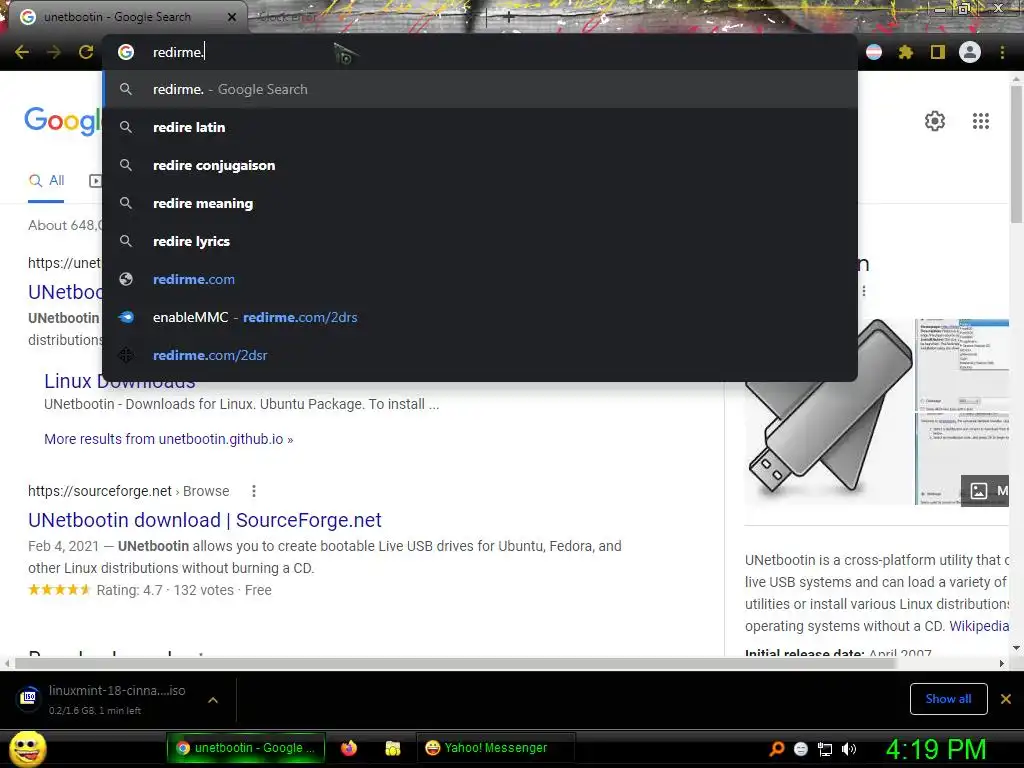Open enableMMC redirme.com/2drs suggestion
Image resolution: width=1024 pixels, height=768 pixels.
coord(480,317)
